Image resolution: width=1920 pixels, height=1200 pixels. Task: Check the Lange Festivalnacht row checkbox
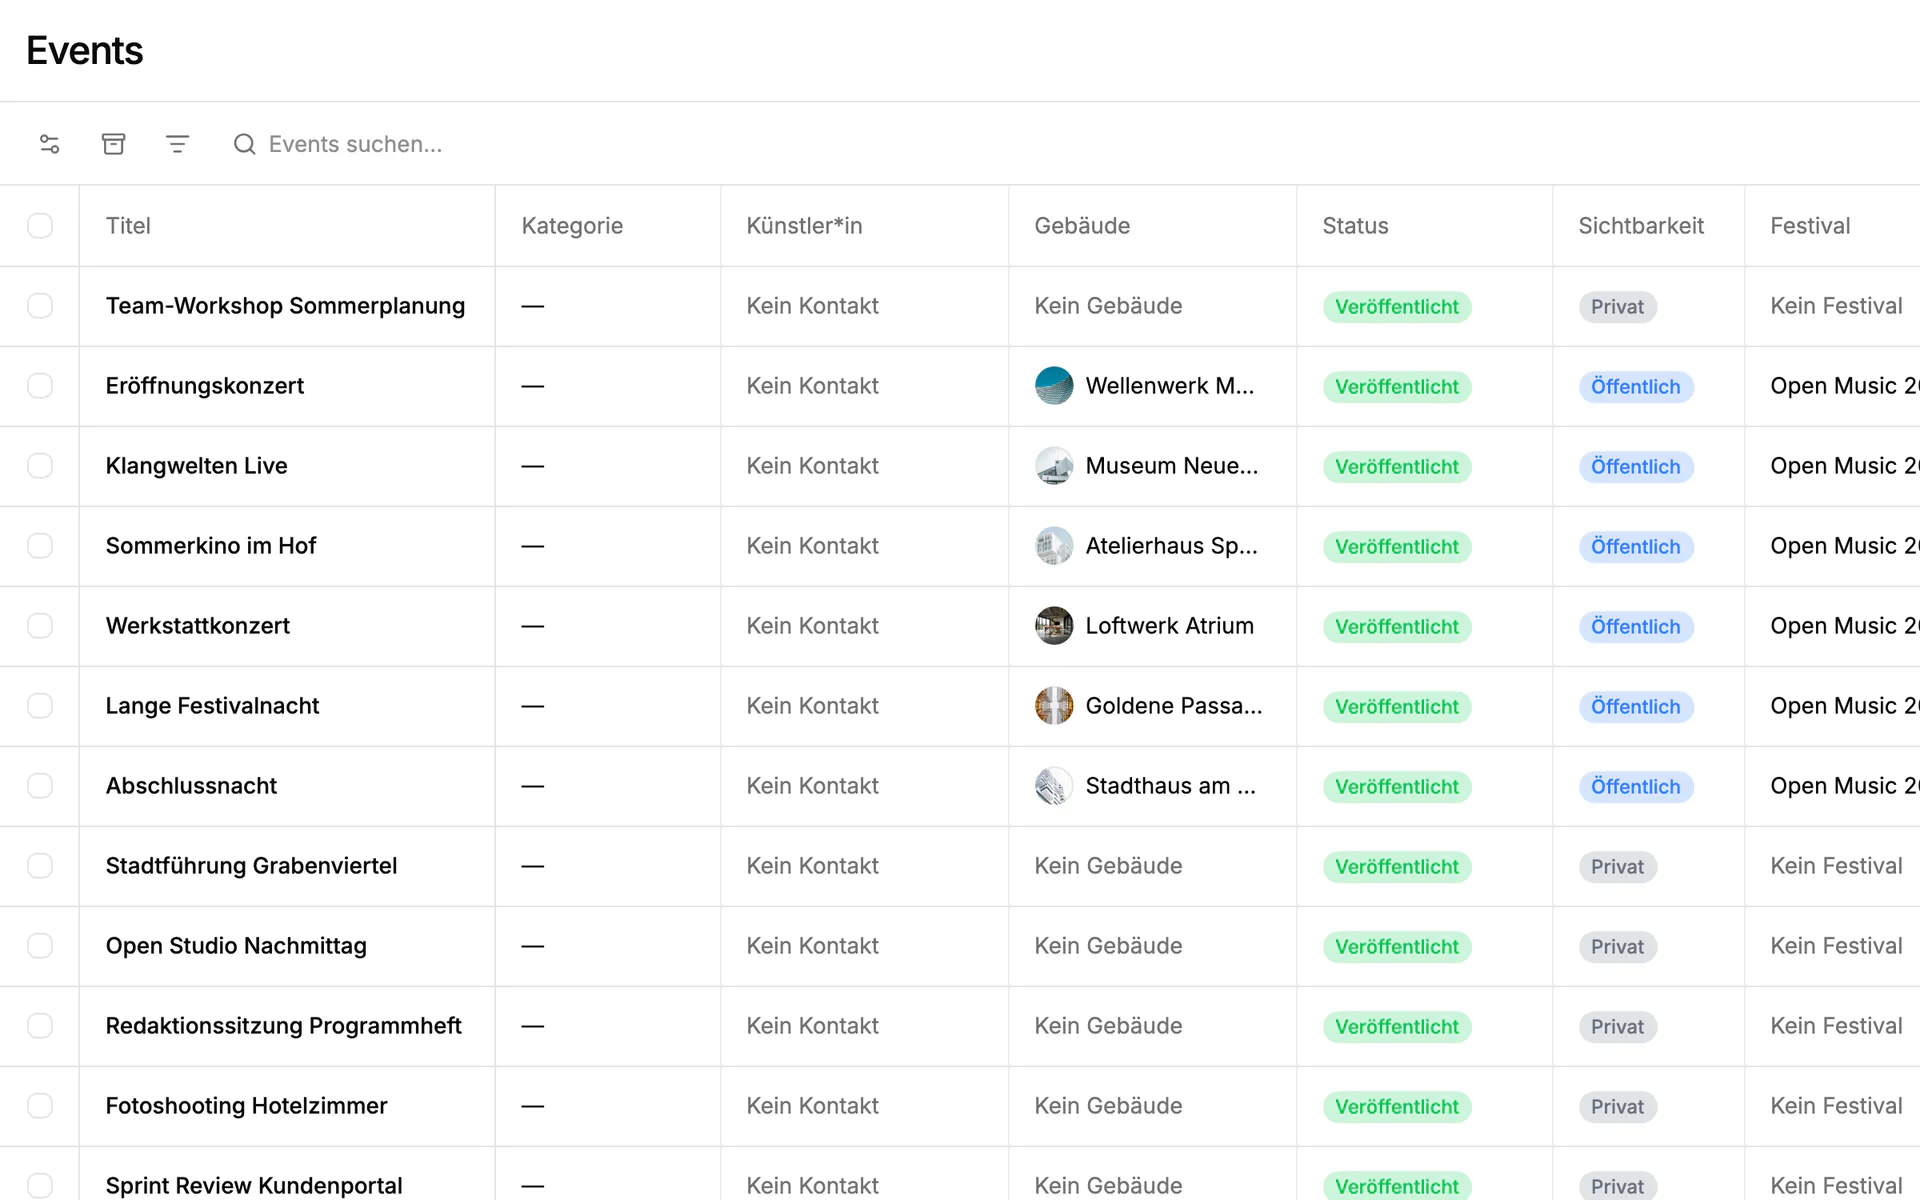point(40,706)
